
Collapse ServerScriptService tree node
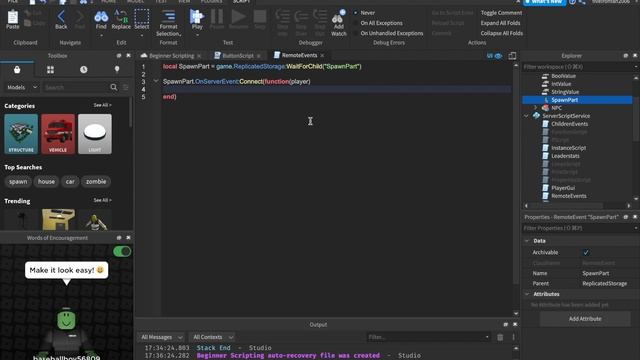click(x=527, y=116)
